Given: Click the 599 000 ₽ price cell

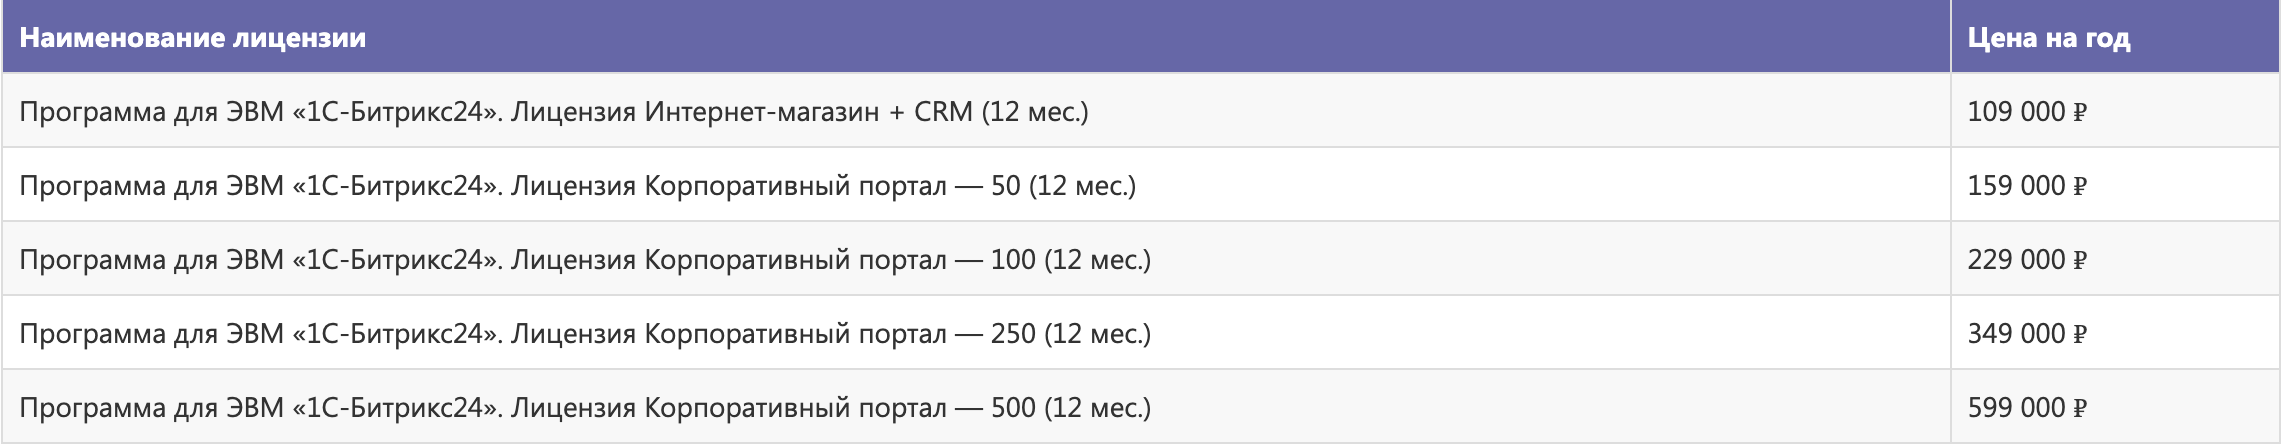Looking at the screenshot, I should coord(2115,406).
